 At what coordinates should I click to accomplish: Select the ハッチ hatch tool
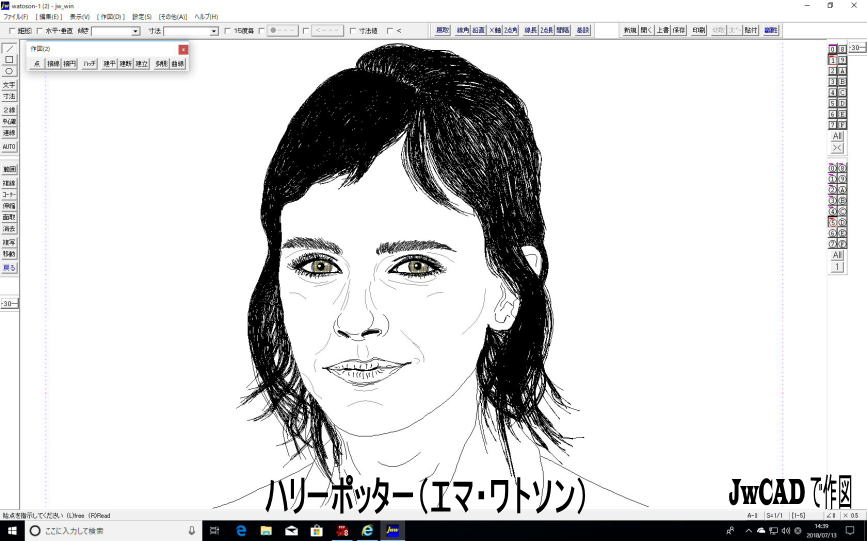(90, 64)
